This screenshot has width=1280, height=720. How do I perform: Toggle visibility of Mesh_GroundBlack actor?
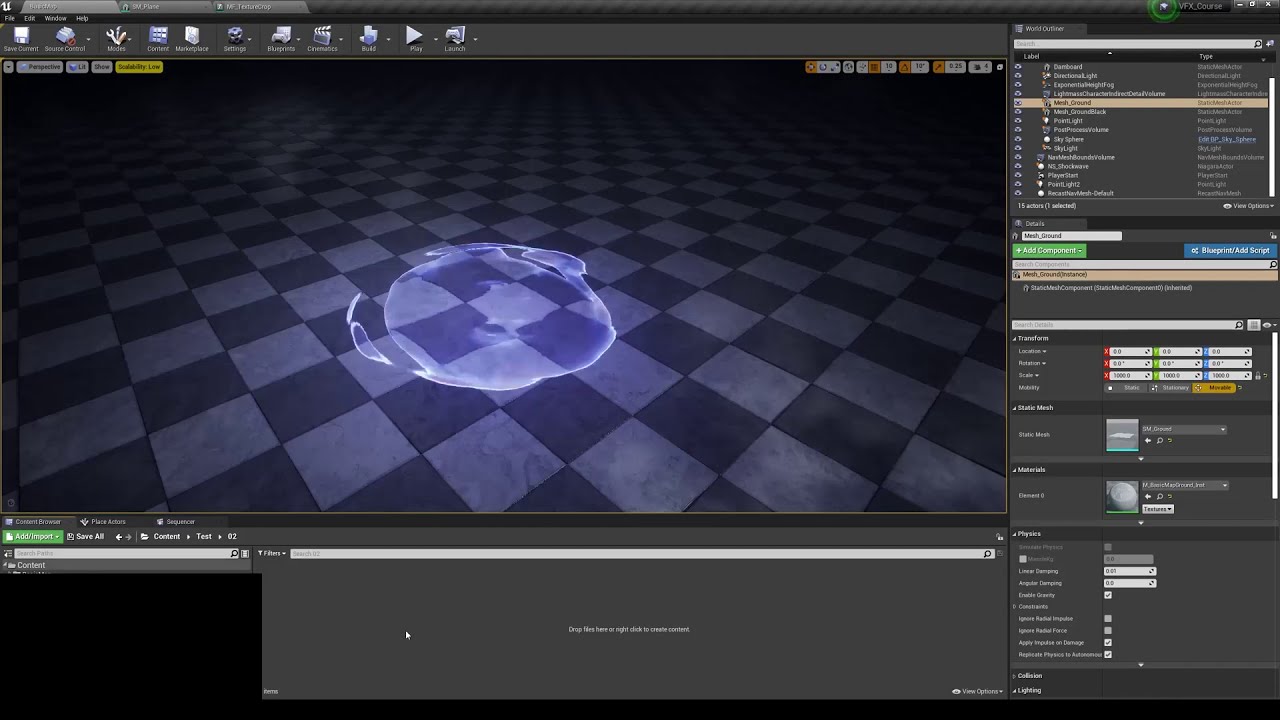[x=1018, y=112]
